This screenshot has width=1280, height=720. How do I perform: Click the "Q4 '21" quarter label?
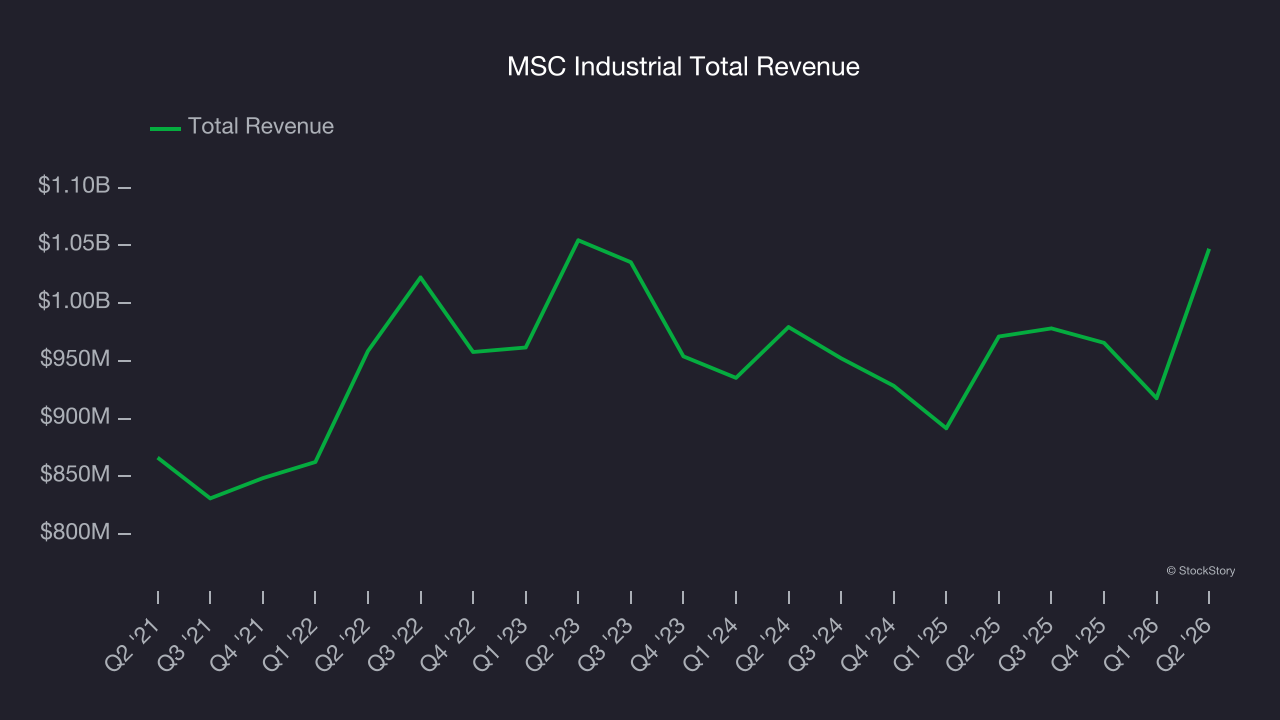(238, 643)
